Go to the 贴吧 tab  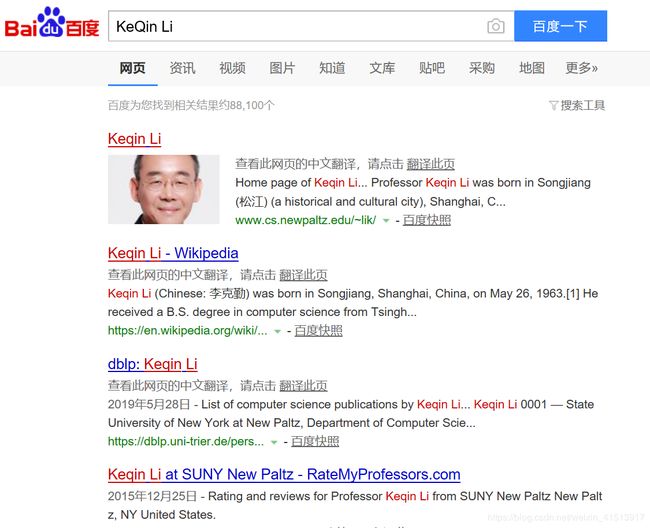(x=432, y=68)
